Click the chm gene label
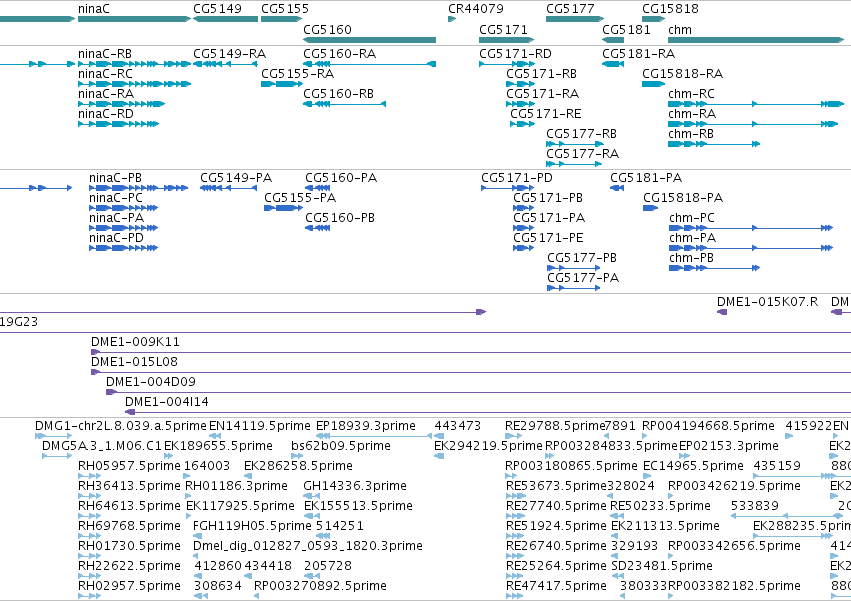 click(679, 29)
